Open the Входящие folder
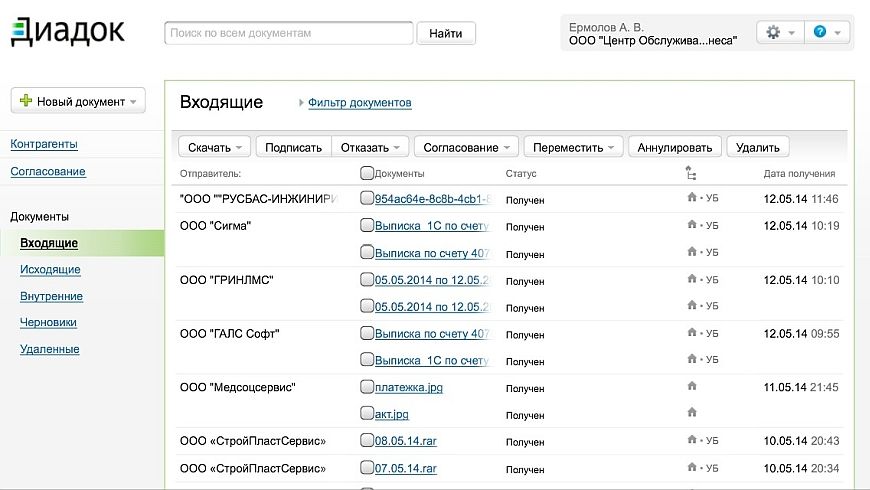870x490 pixels. 49,243
